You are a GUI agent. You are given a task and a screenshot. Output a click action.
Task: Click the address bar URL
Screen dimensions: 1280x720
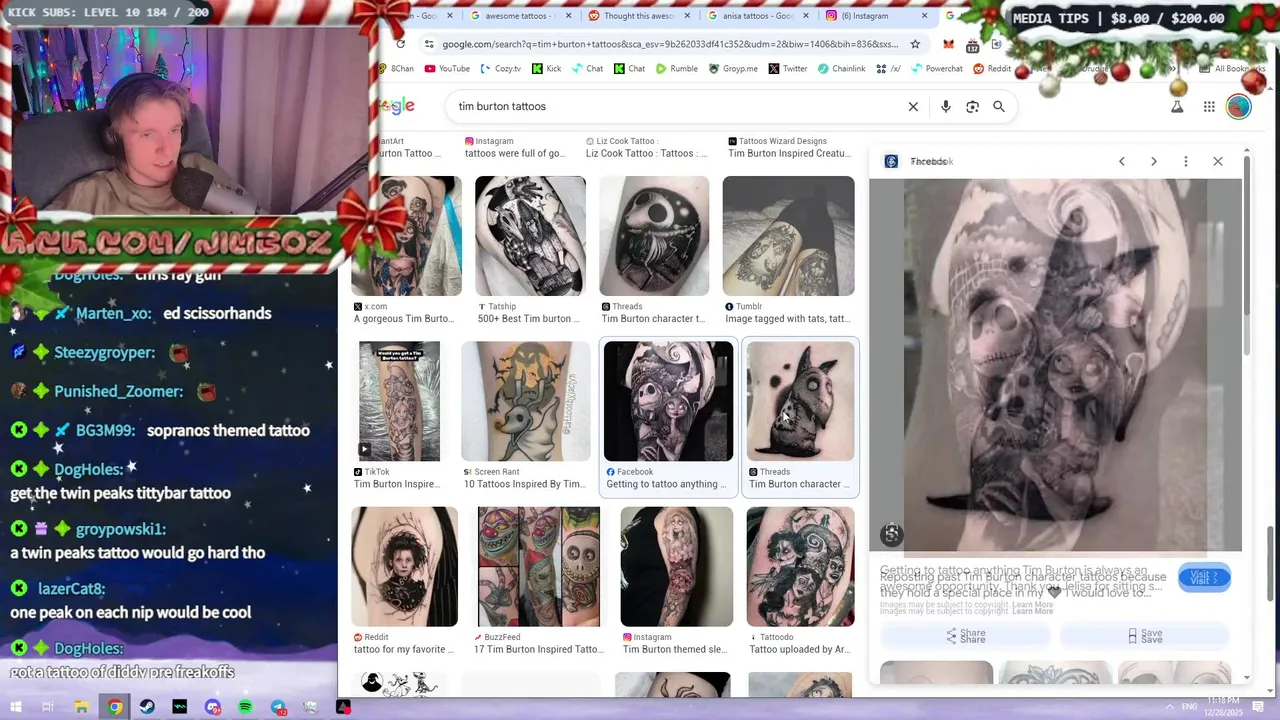[x=670, y=44]
